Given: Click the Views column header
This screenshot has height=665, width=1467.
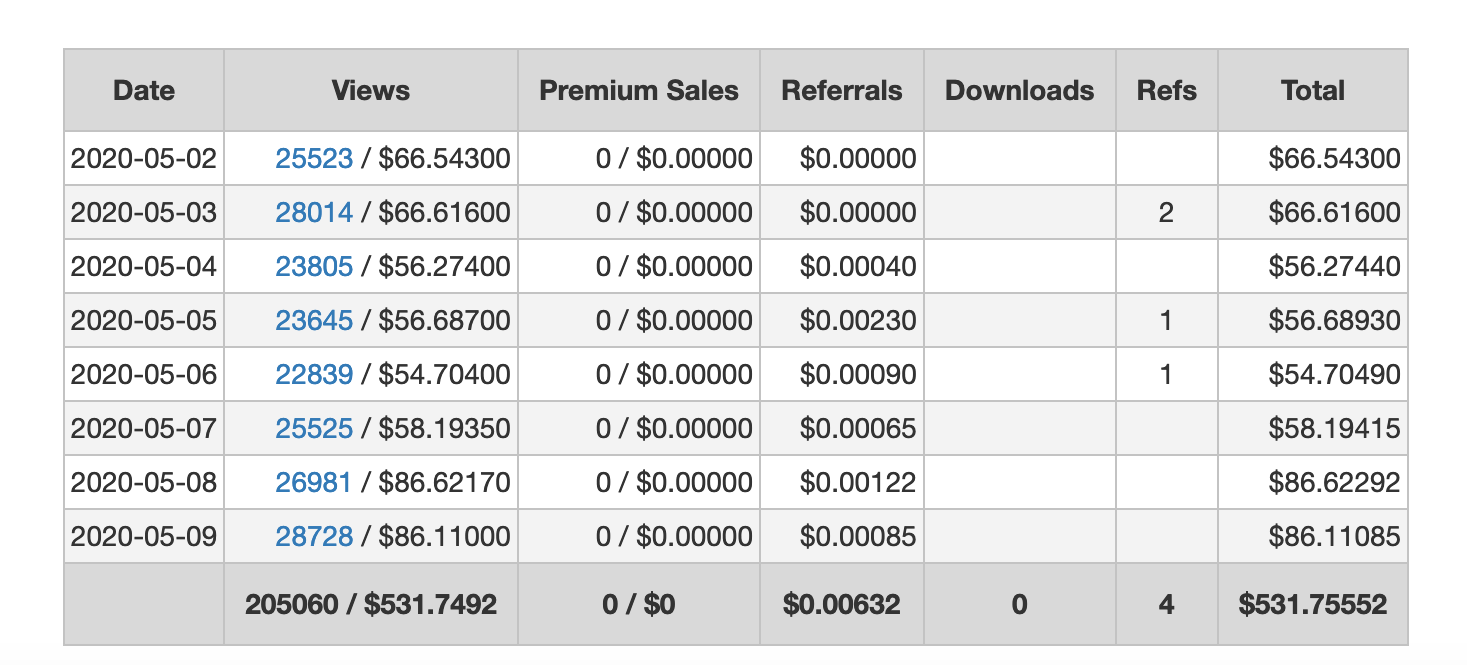Looking at the screenshot, I should 371,91.
